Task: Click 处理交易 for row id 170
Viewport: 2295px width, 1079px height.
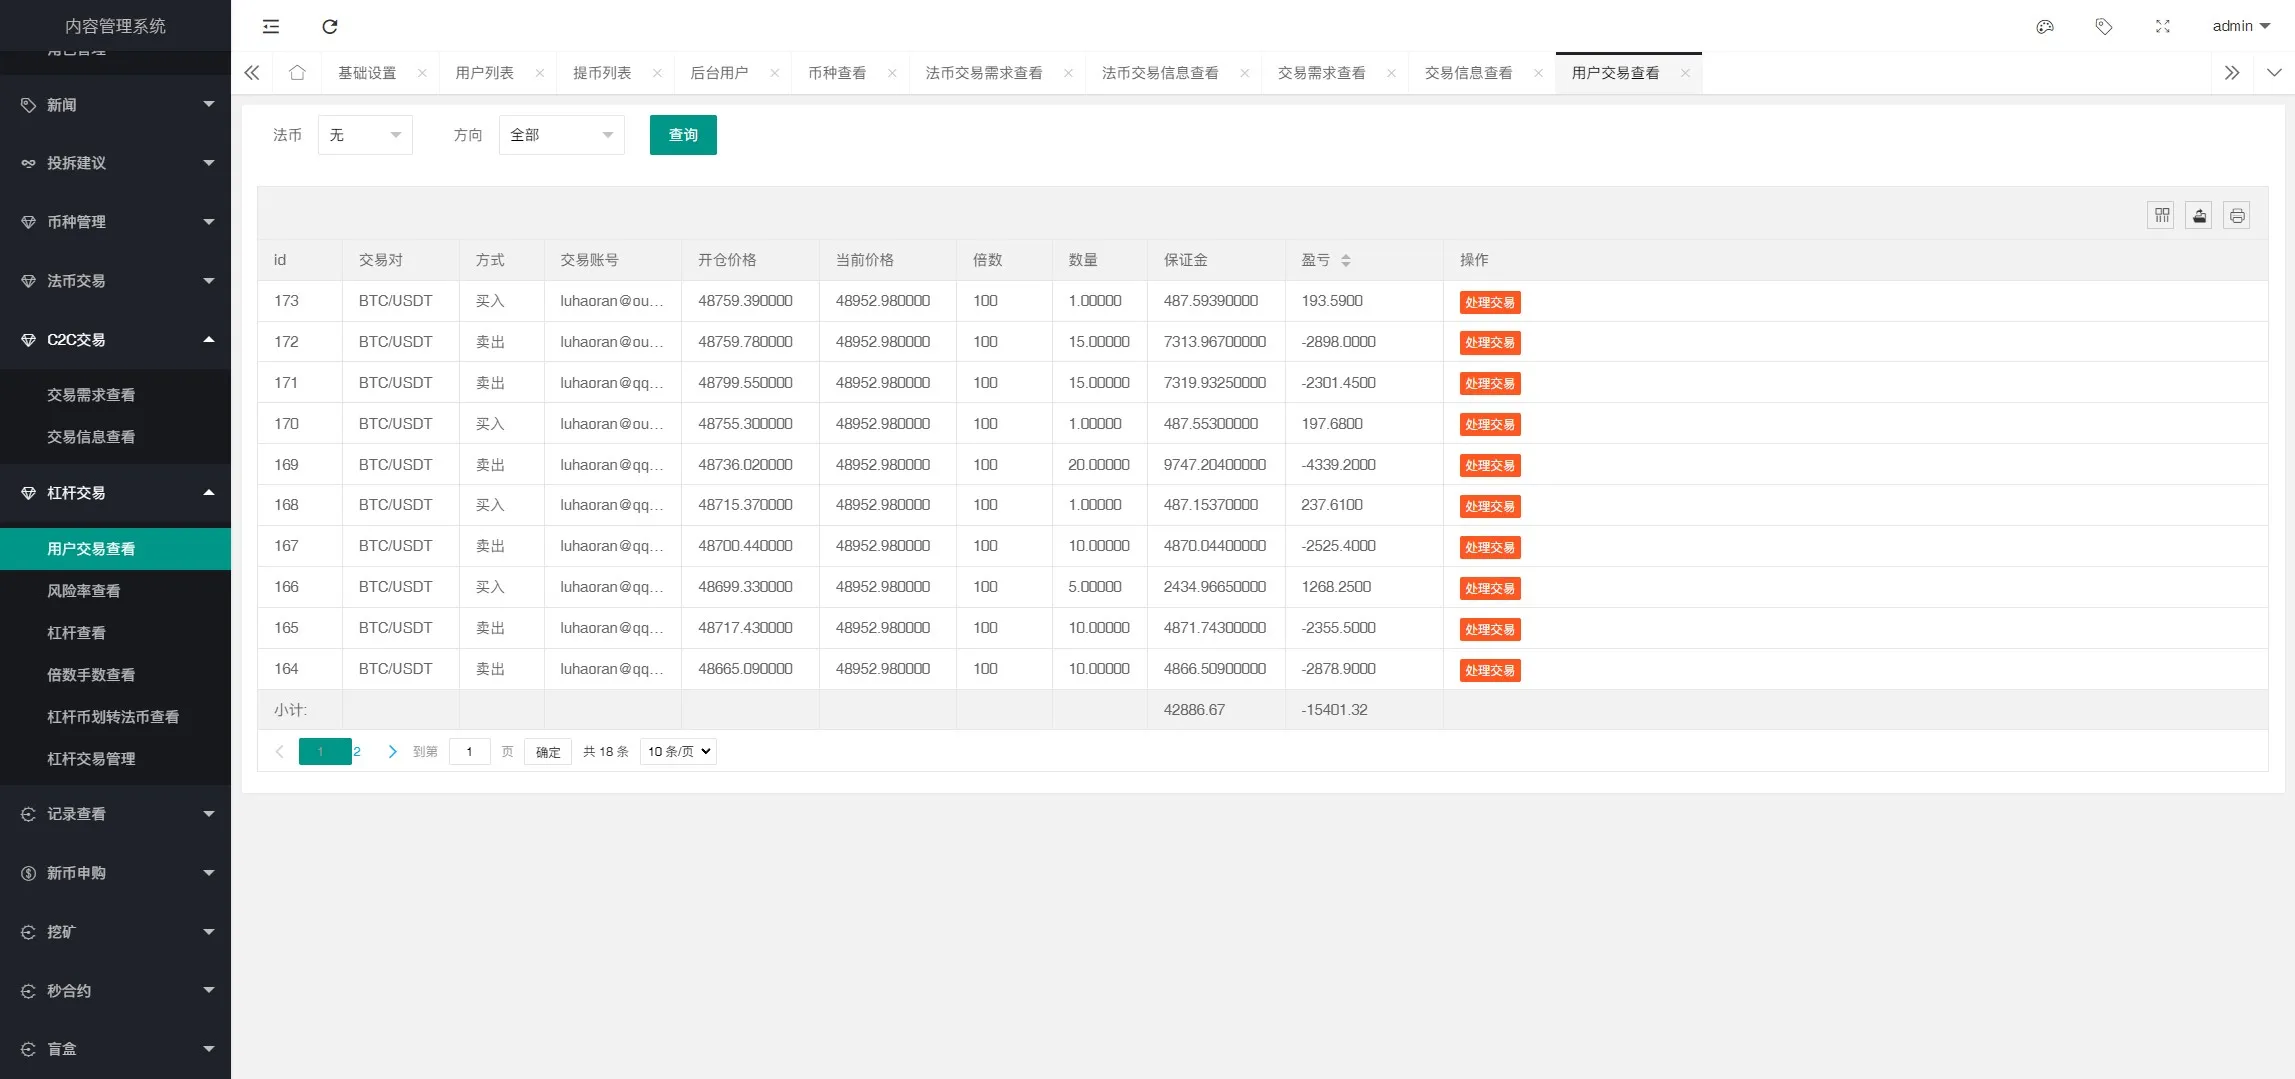Action: click(x=1490, y=425)
